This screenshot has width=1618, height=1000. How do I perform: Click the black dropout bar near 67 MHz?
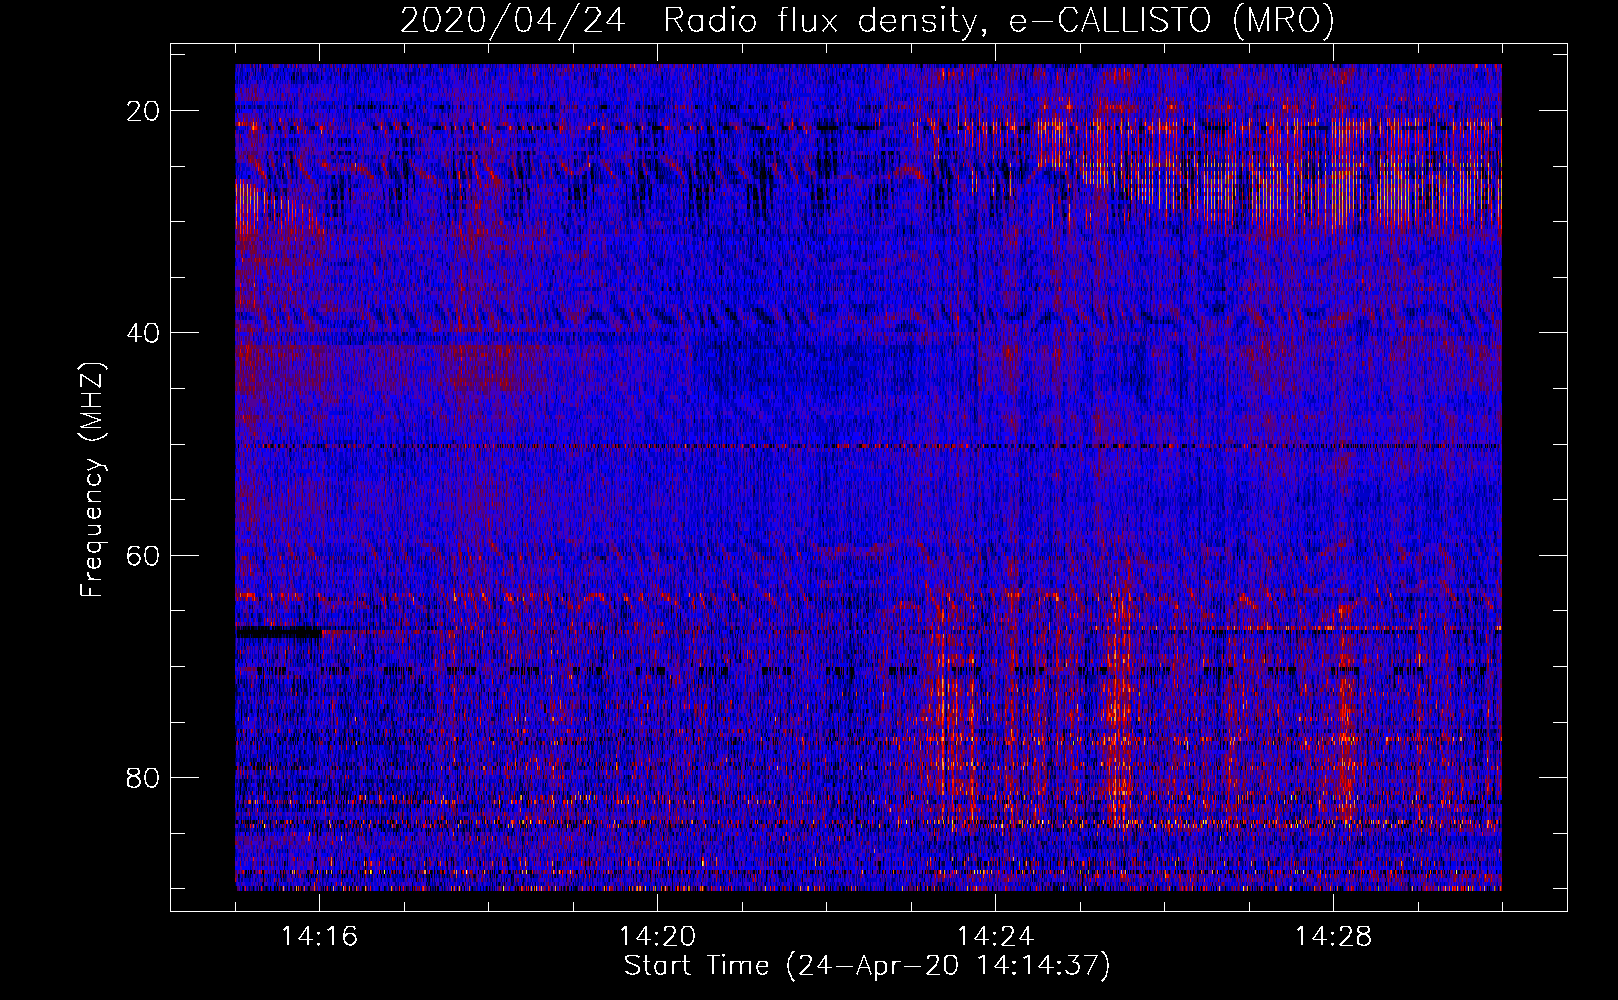point(279,632)
